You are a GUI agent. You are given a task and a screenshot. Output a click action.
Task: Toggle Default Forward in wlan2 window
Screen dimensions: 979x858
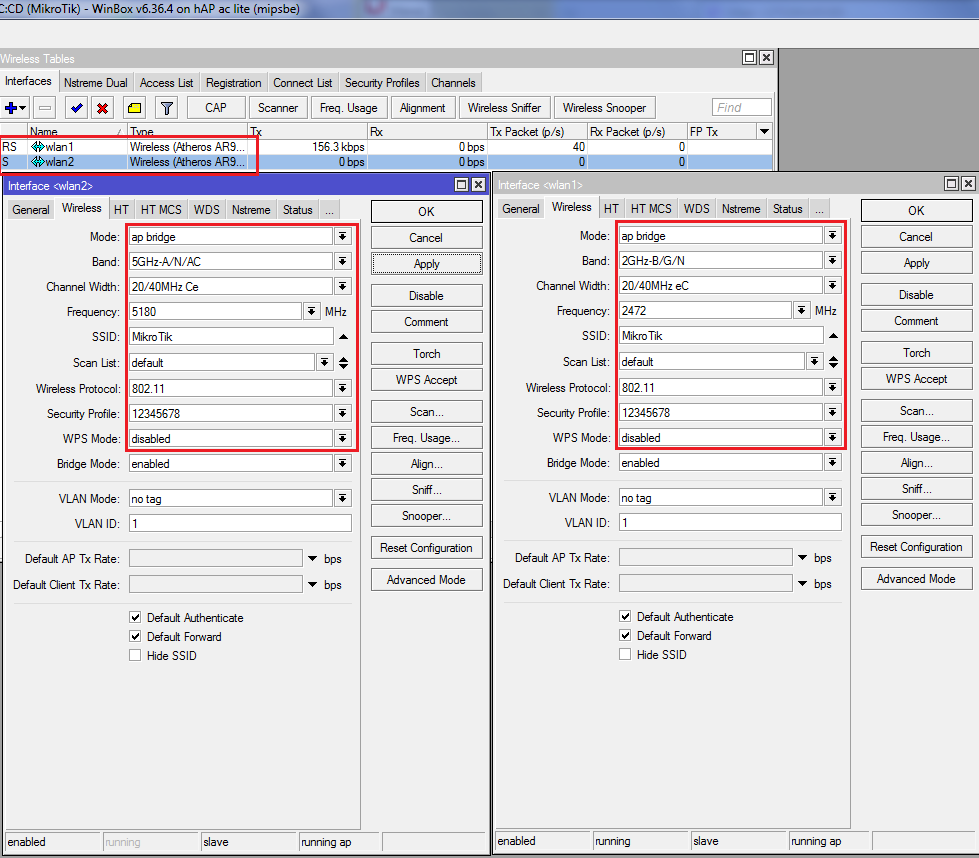pos(135,636)
